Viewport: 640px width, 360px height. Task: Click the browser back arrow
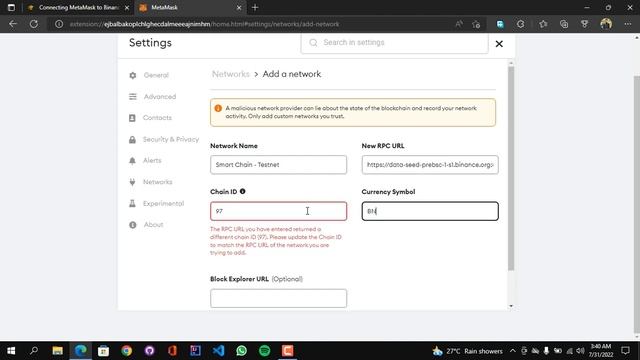pos(13,24)
